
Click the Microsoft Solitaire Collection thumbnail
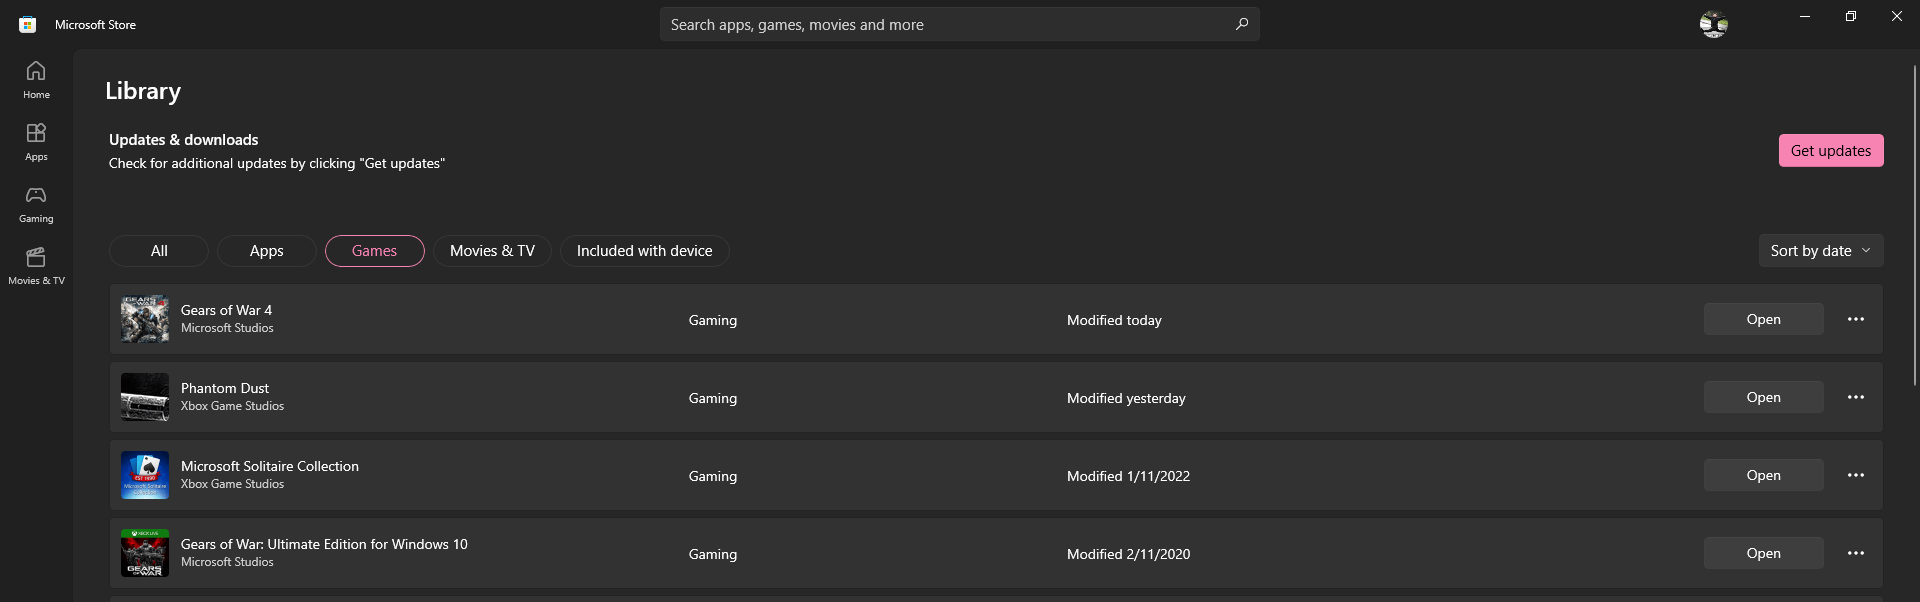tap(145, 475)
